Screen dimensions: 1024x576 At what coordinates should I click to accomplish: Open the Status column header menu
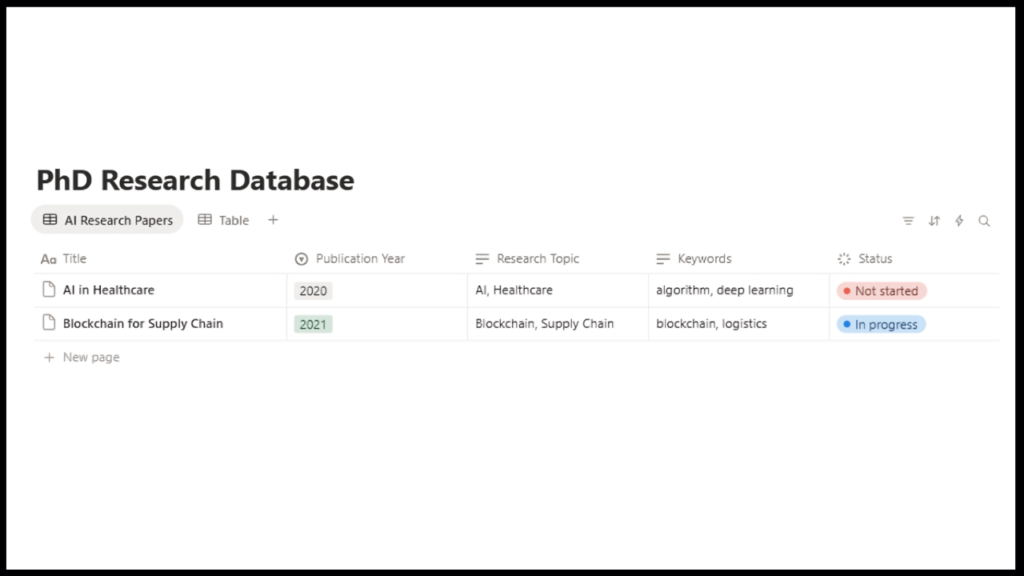click(x=873, y=258)
